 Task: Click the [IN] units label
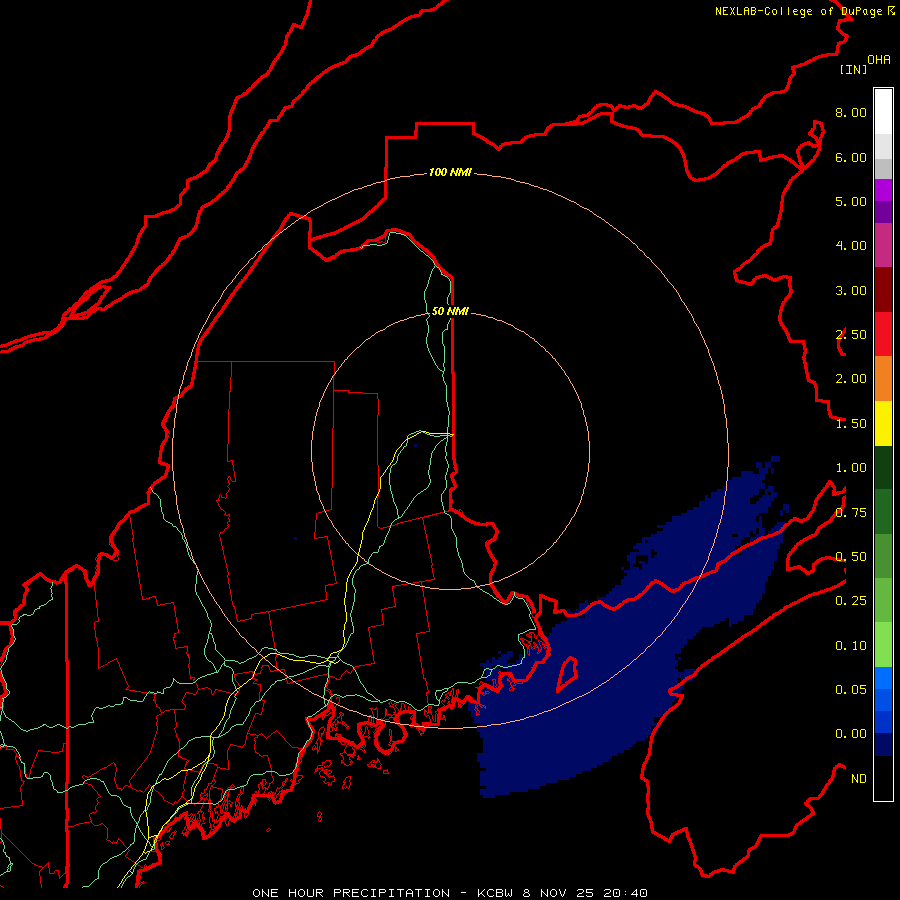[853, 69]
